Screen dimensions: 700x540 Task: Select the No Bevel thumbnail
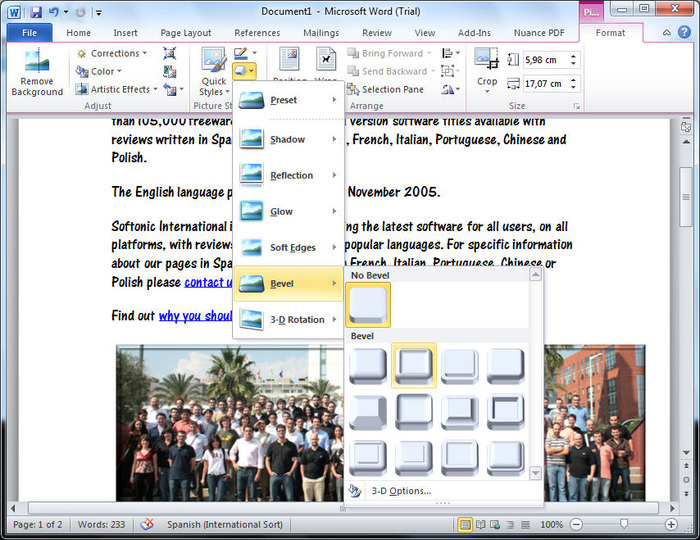coord(368,305)
